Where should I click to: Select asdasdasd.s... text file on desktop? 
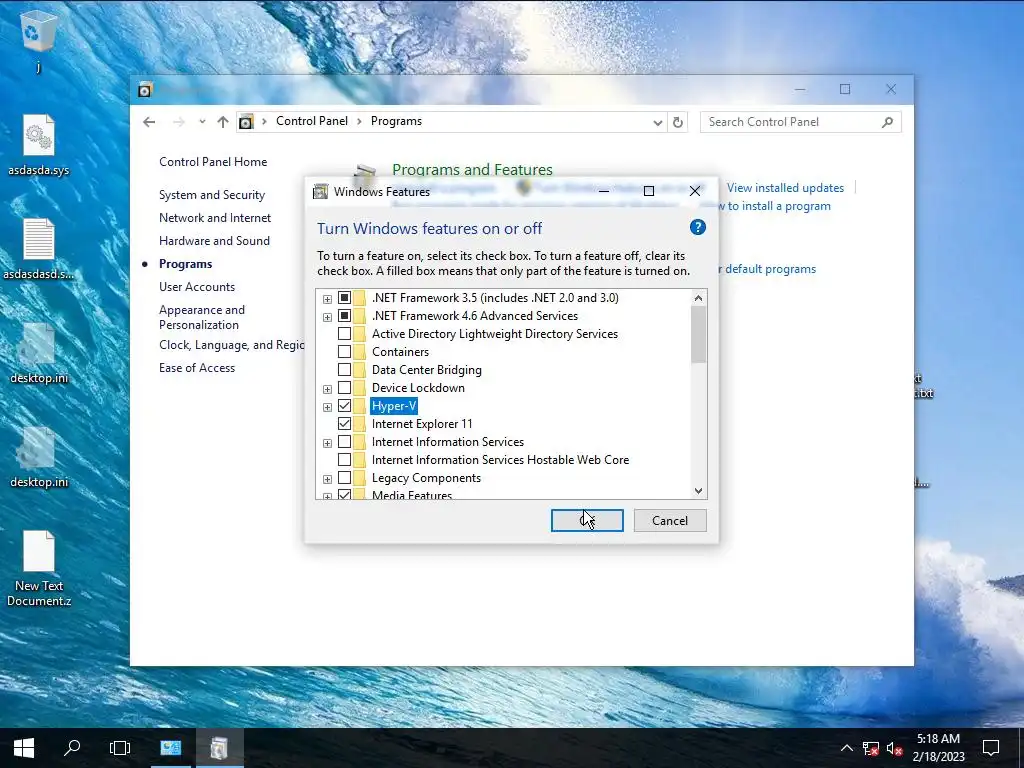click(39, 249)
